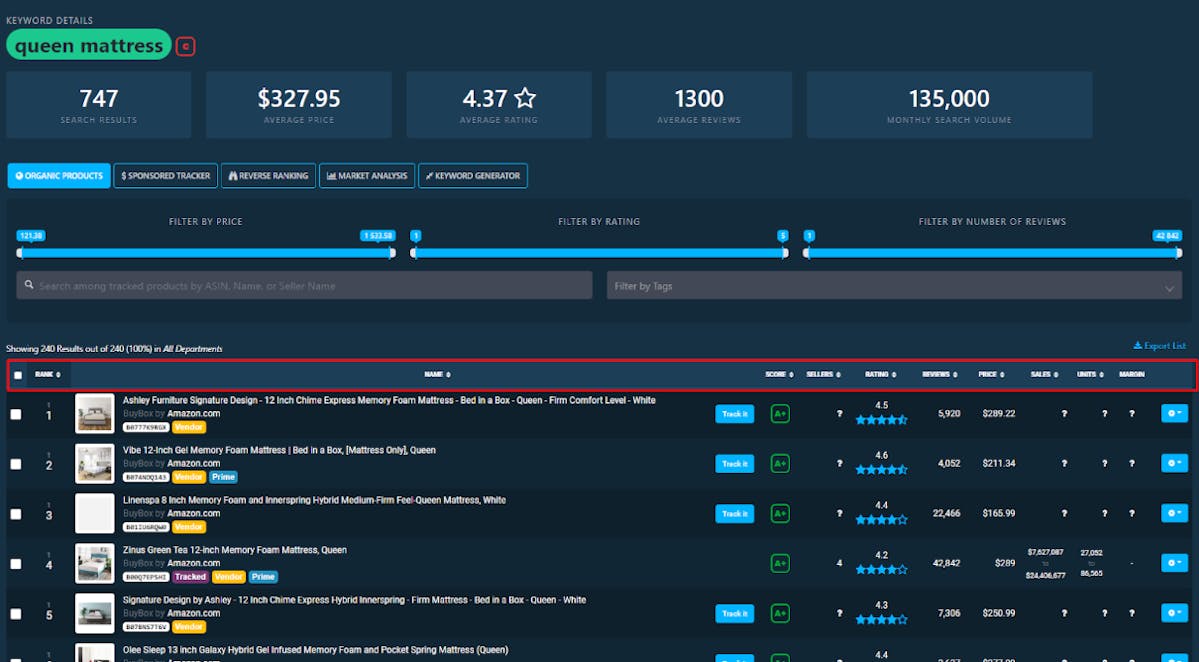Click the reviews filter maximum handle
This screenshot has height=662, width=1199.
1178,253
